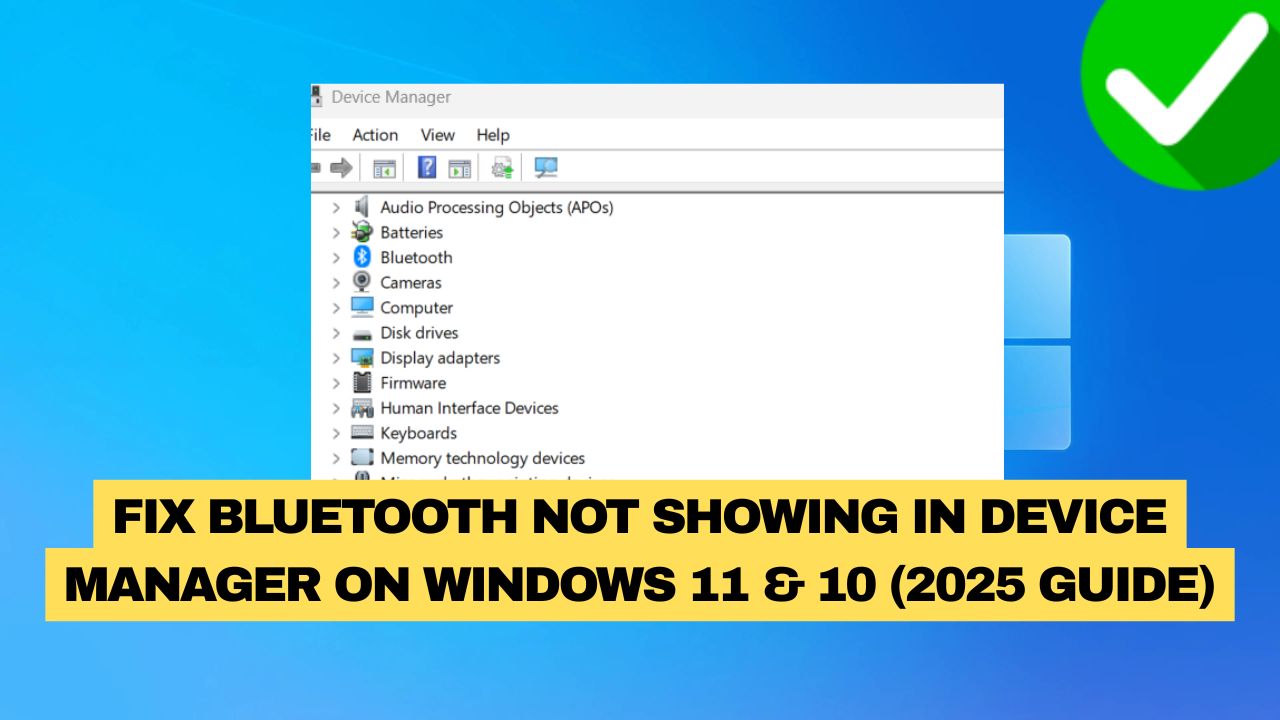Click the Cameras webcam icon
Screen dimensions: 1280x720
pyautogui.click(x=362, y=282)
